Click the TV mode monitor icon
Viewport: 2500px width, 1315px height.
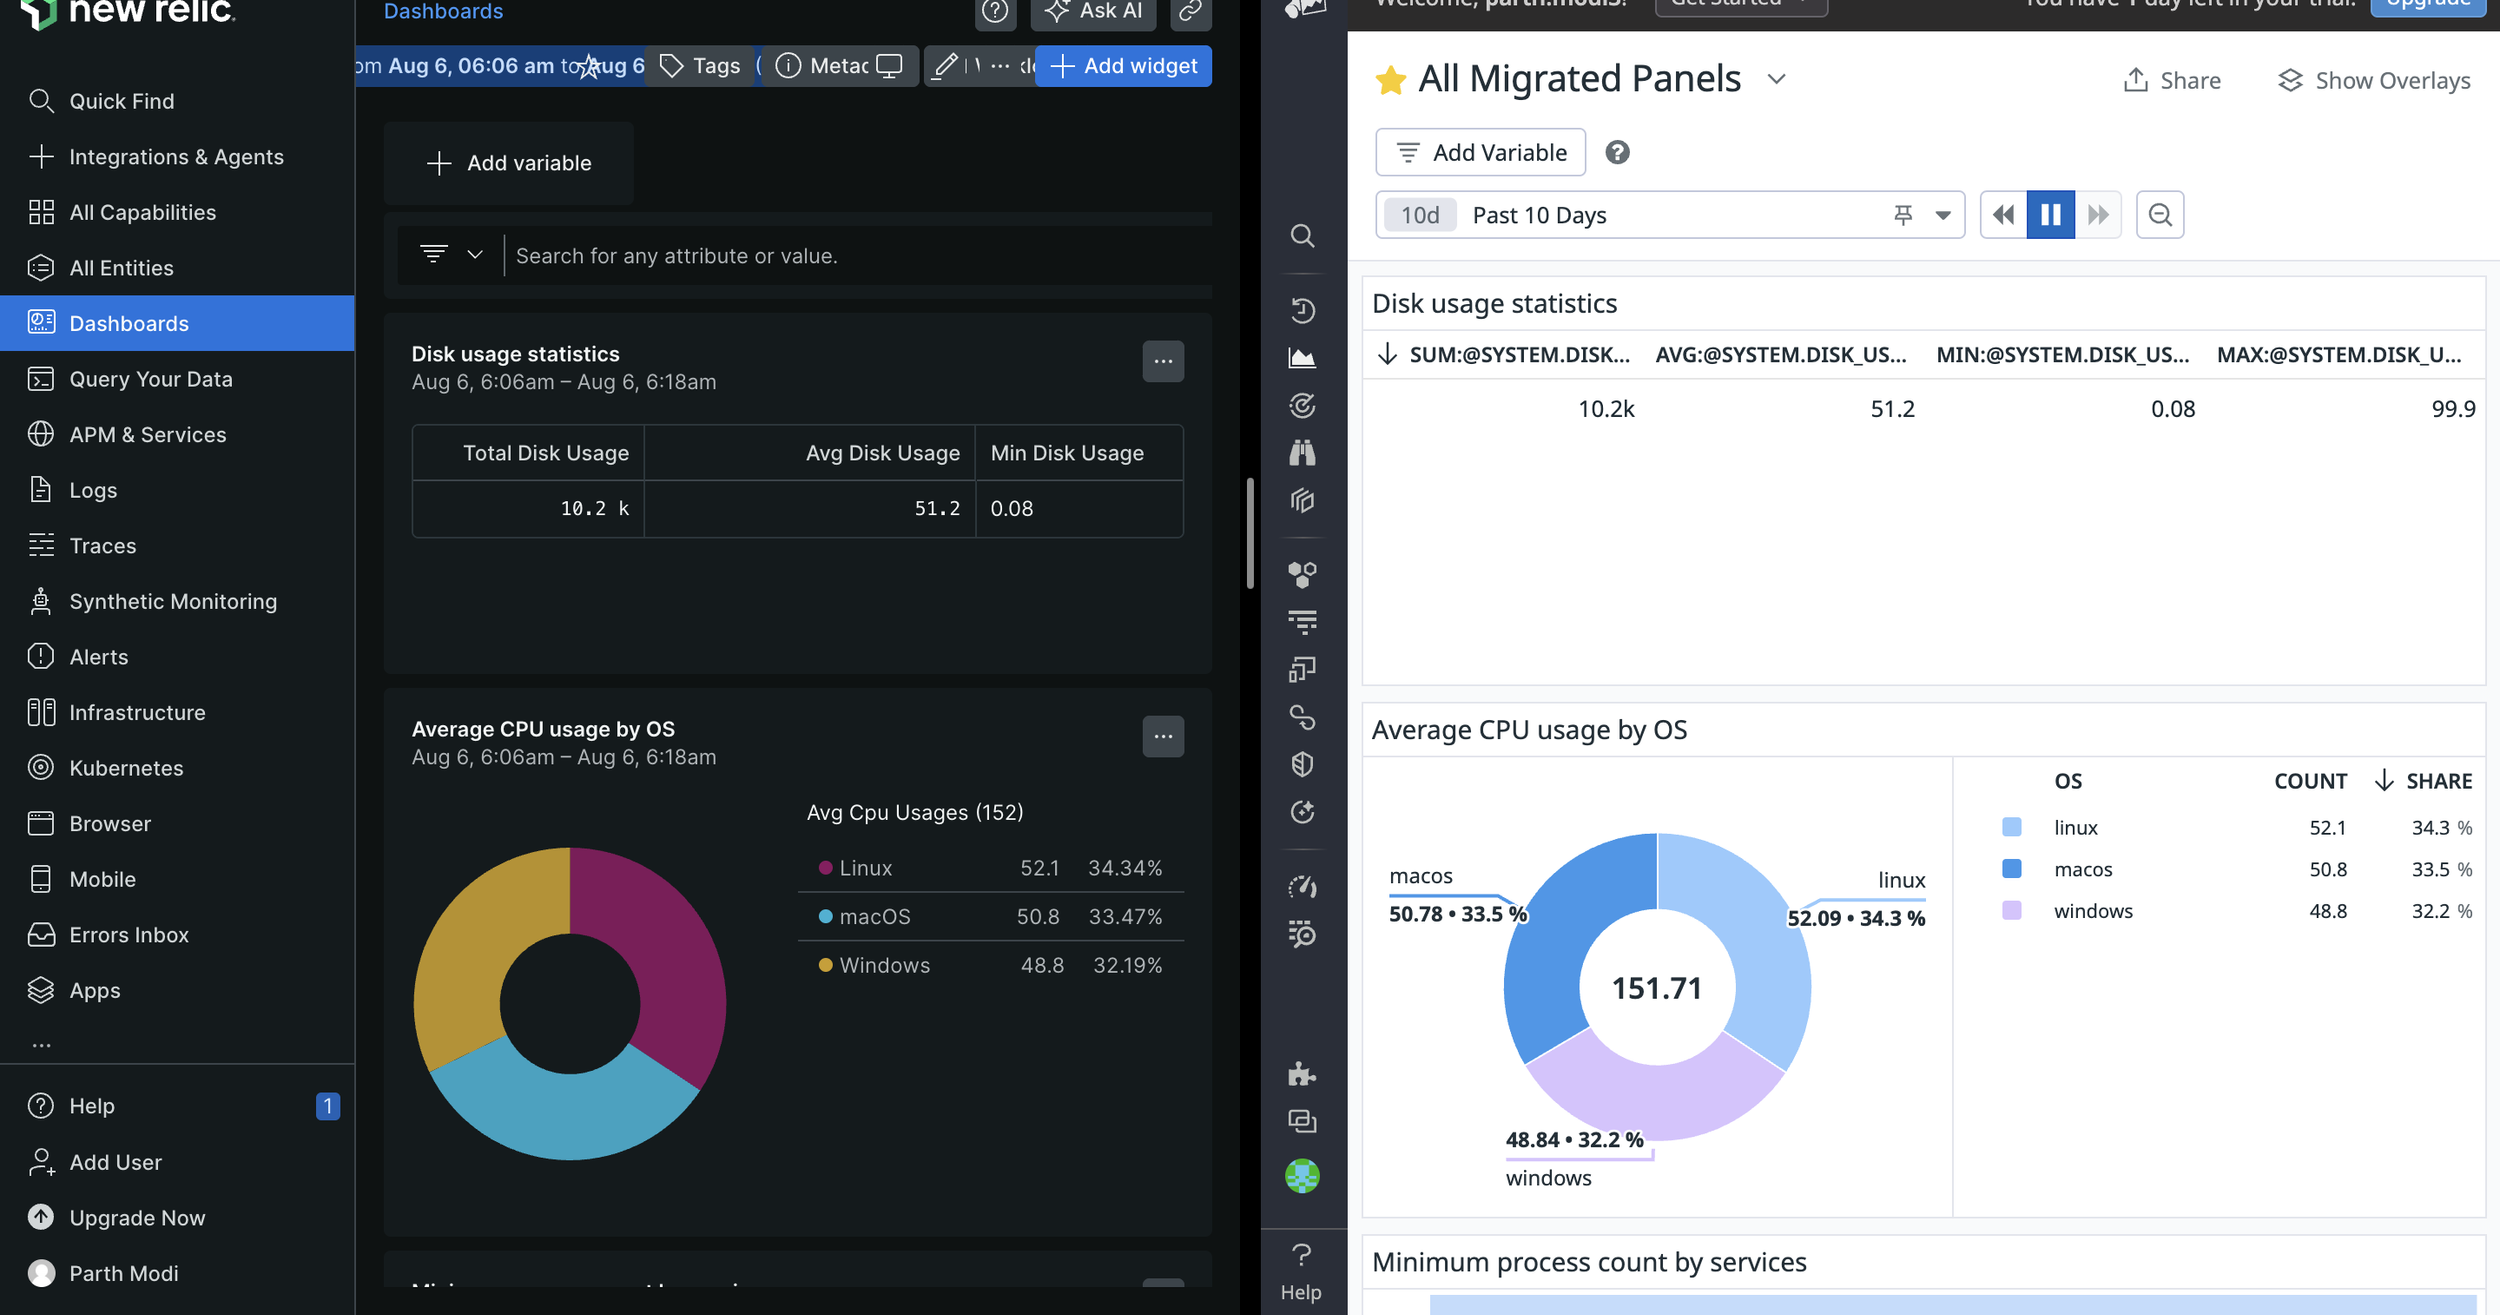(889, 66)
